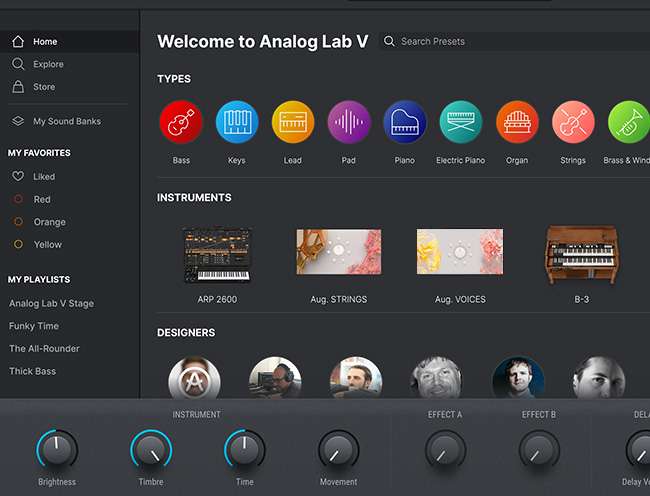650x496 pixels.
Task: Select the Arturia logo designer avatar
Action: (194, 378)
